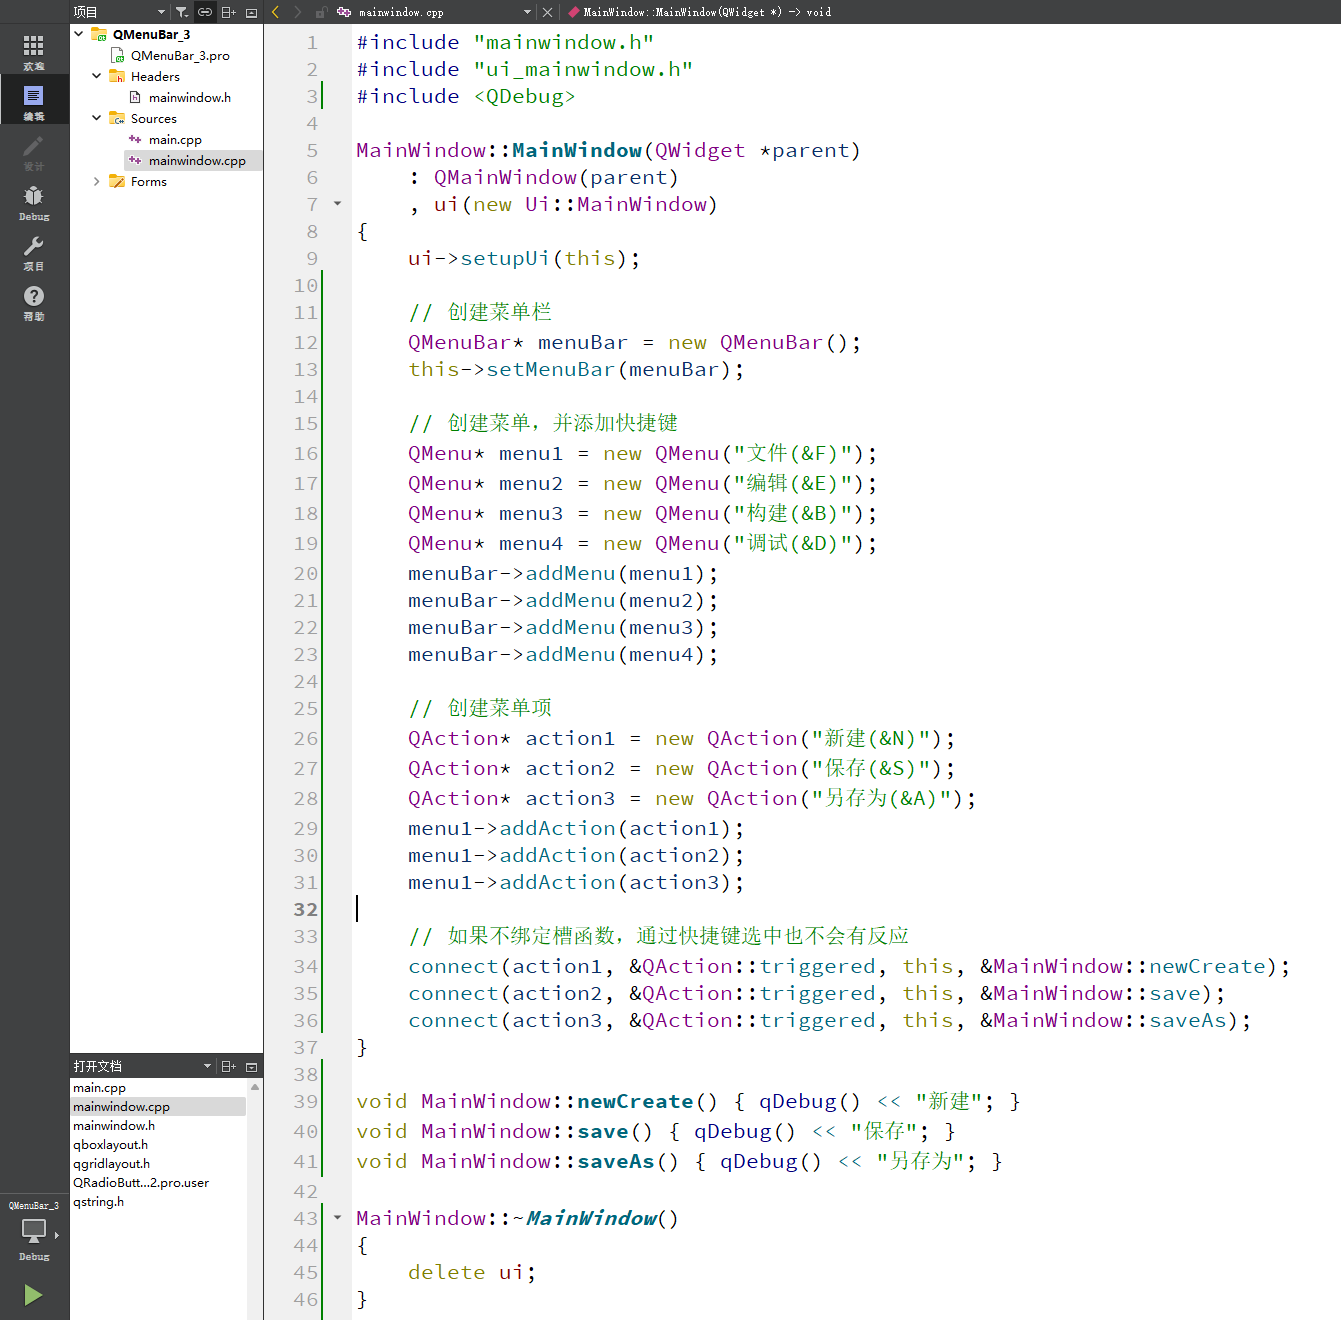
Task: Open the Help mode question icon
Action: 34,302
